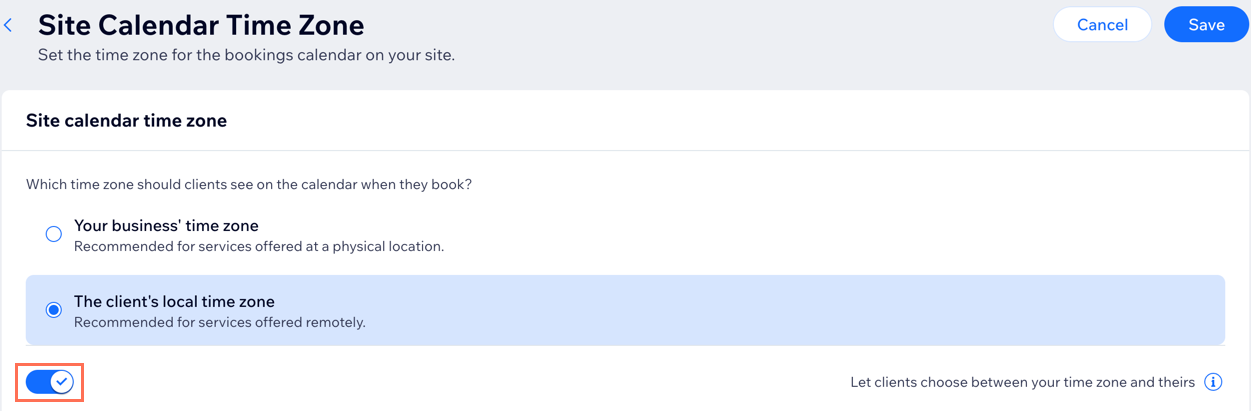Click the "Your business' time zone" label text
Screen dimensions: 1251x411
pos(166,225)
